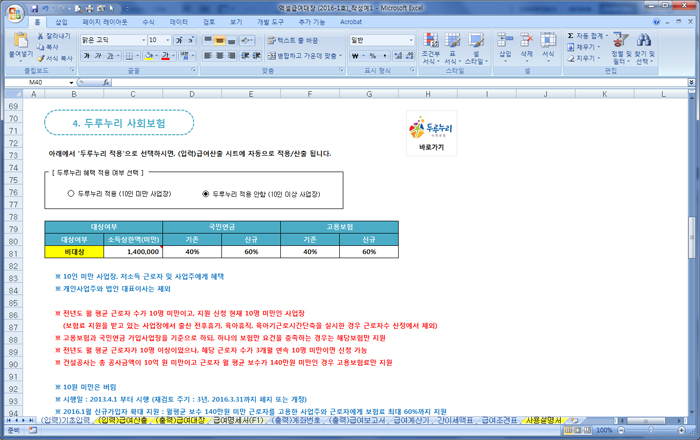Open the 검토 ribbon tab
Image resolution: width=700 pixels, height=440 pixels.
coord(209,22)
